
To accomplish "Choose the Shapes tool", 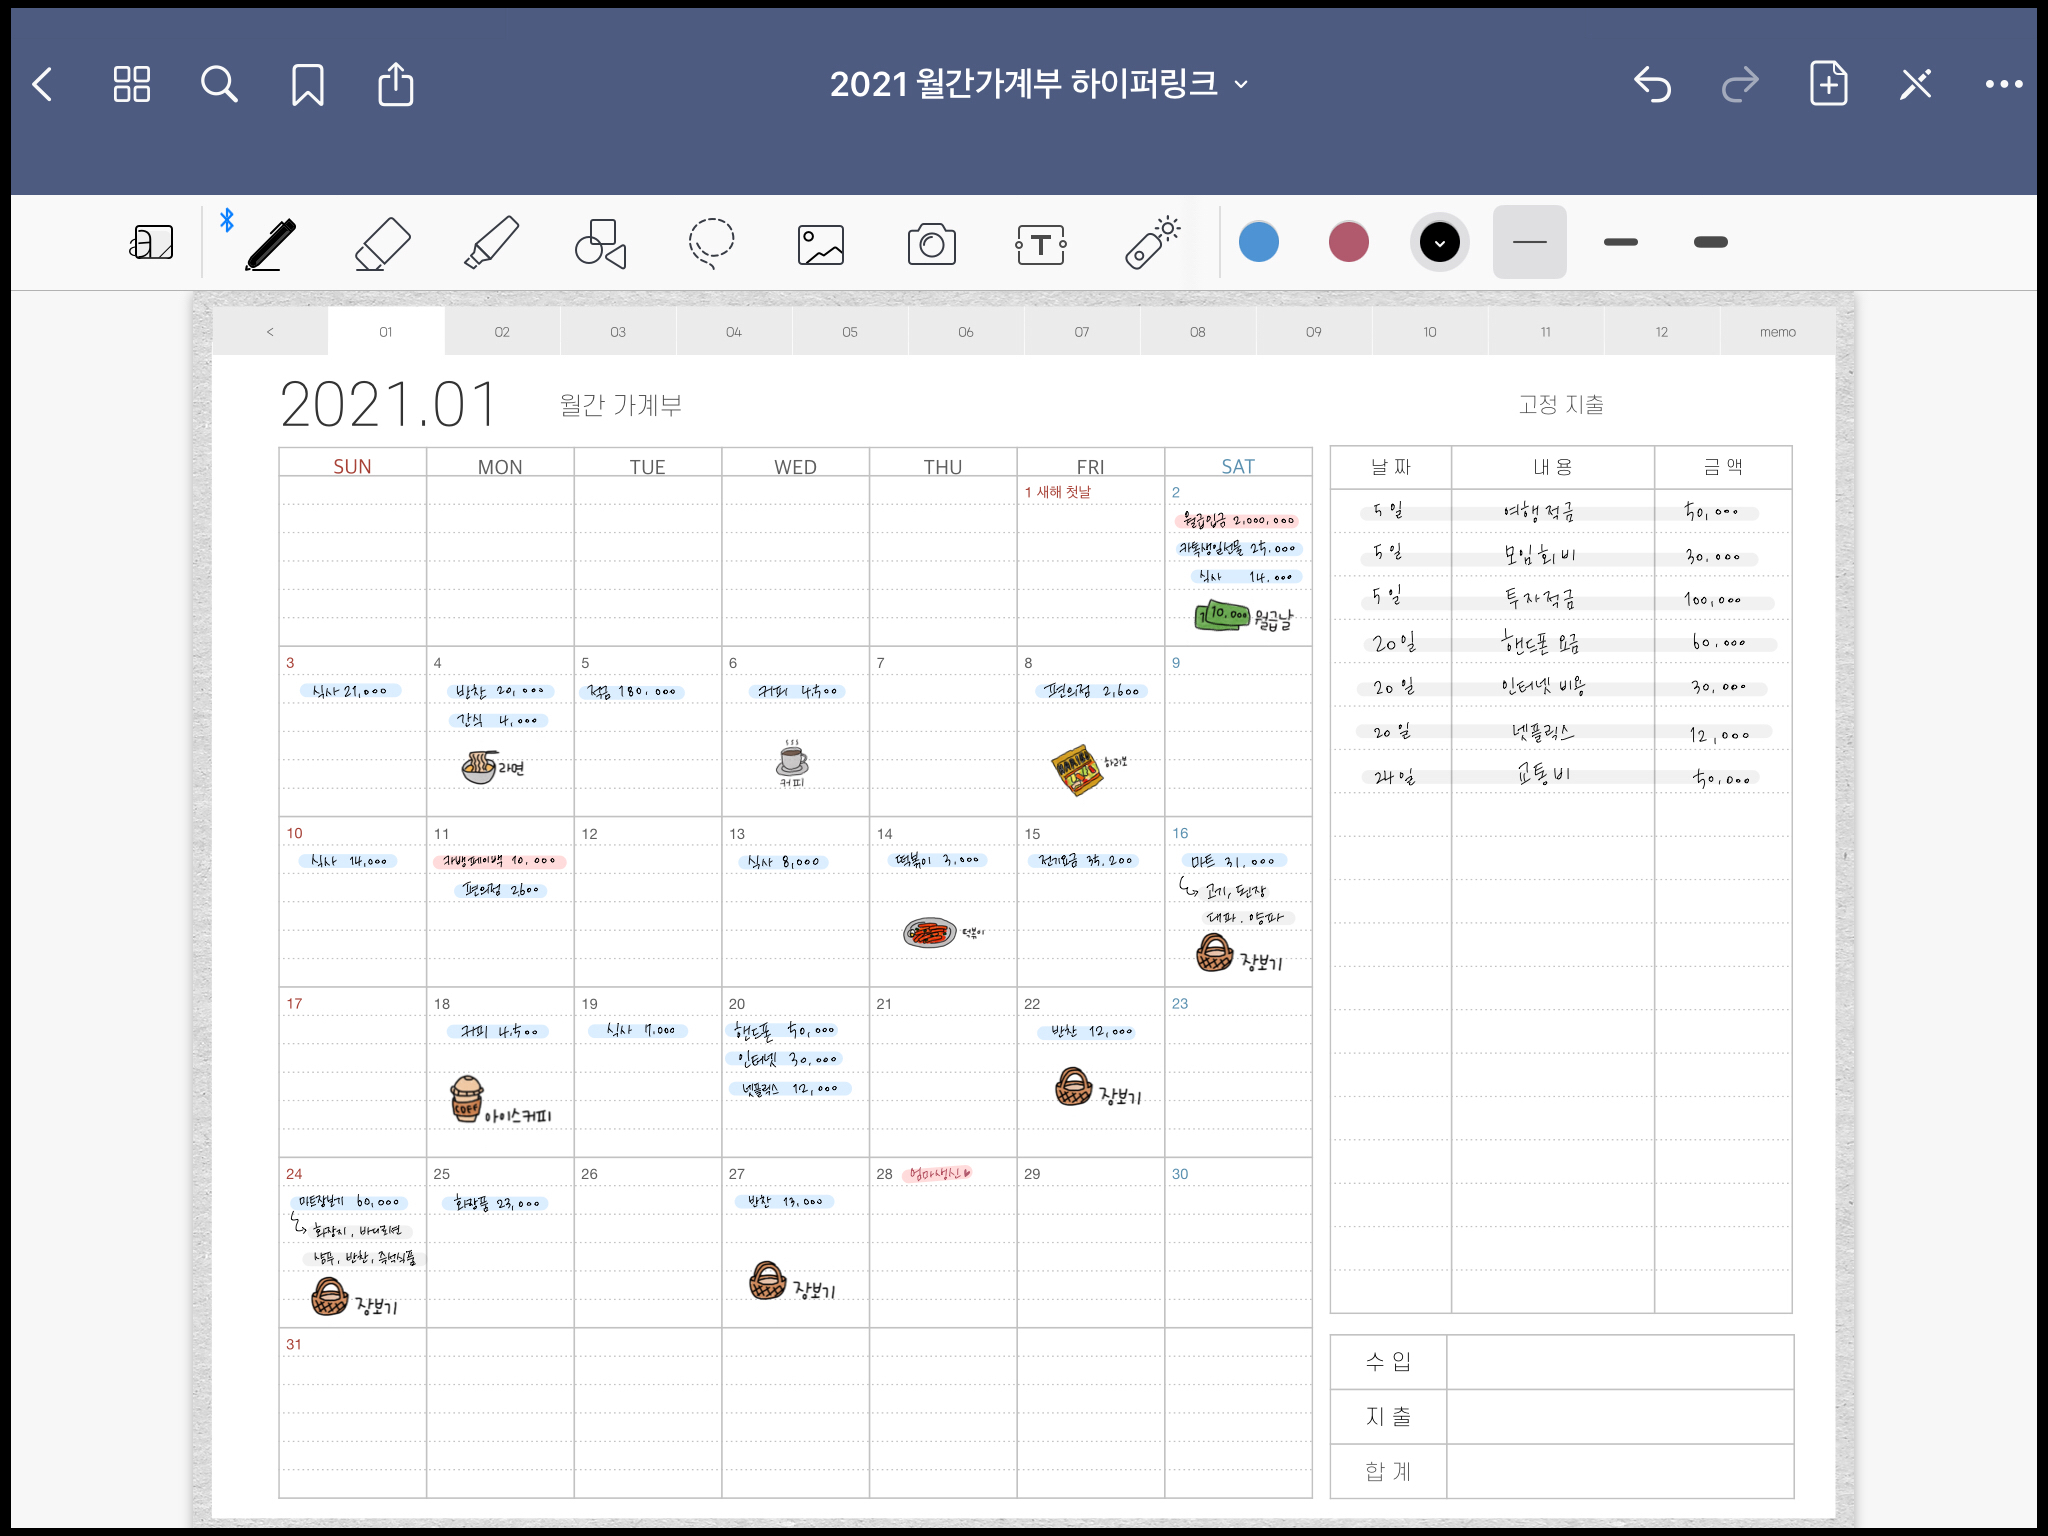I will coord(600,243).
